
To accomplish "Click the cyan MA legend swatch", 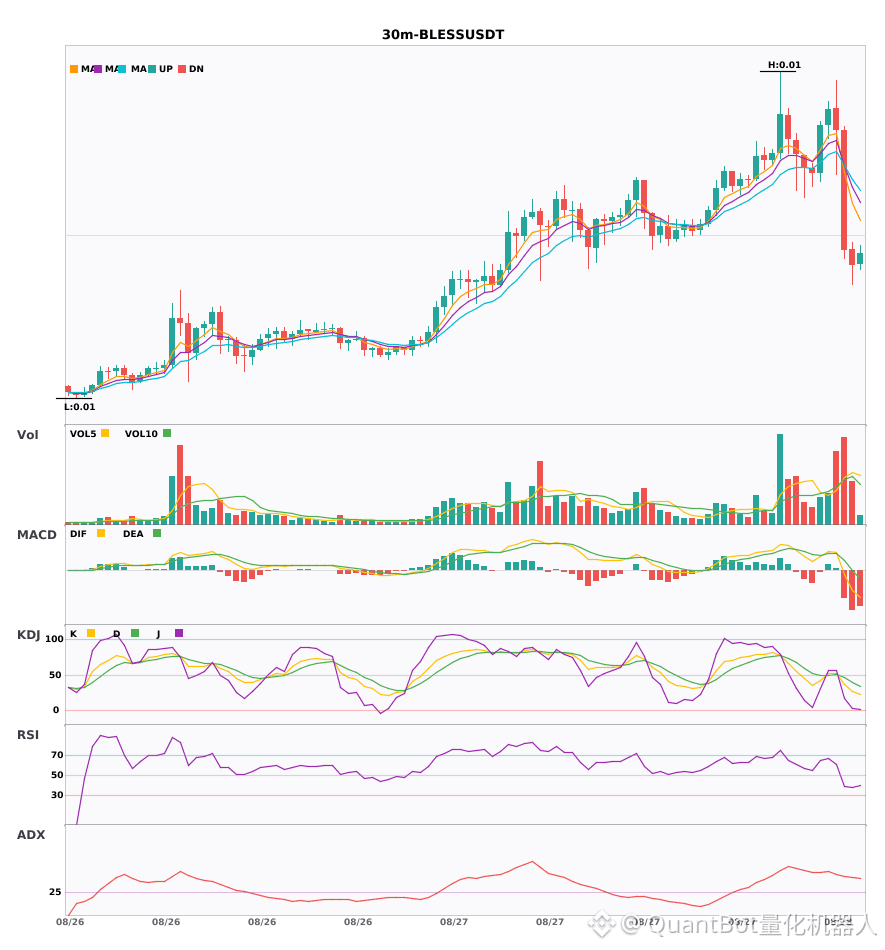I will coord(122,69).
